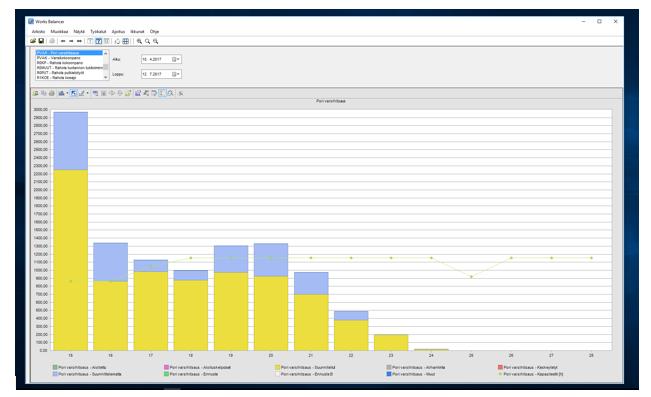The image size is (651, 397).
Task: Click the yellow legend swatch
Action: coord(277,367)
